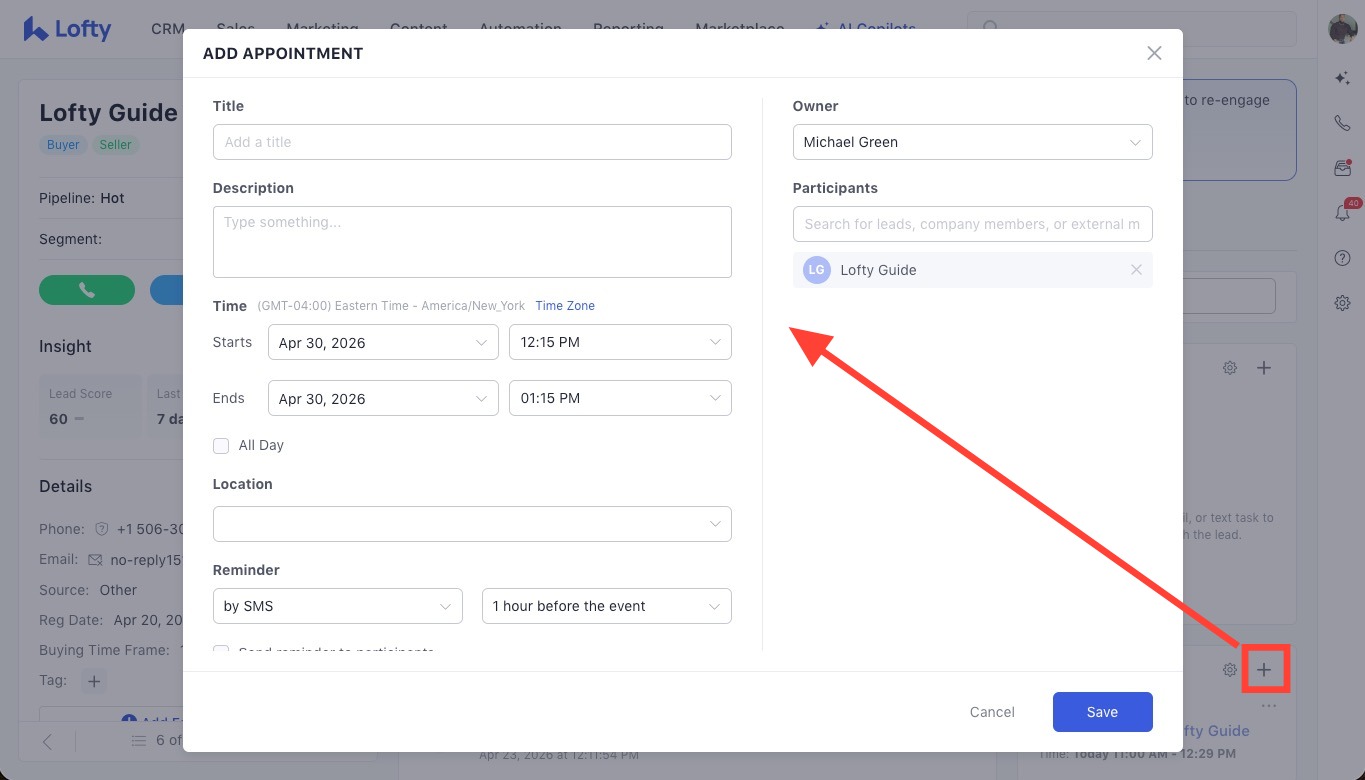The image size is (1365, 780).
Task: Tick the All Day checkbox
Action: [x=221, y=446]
